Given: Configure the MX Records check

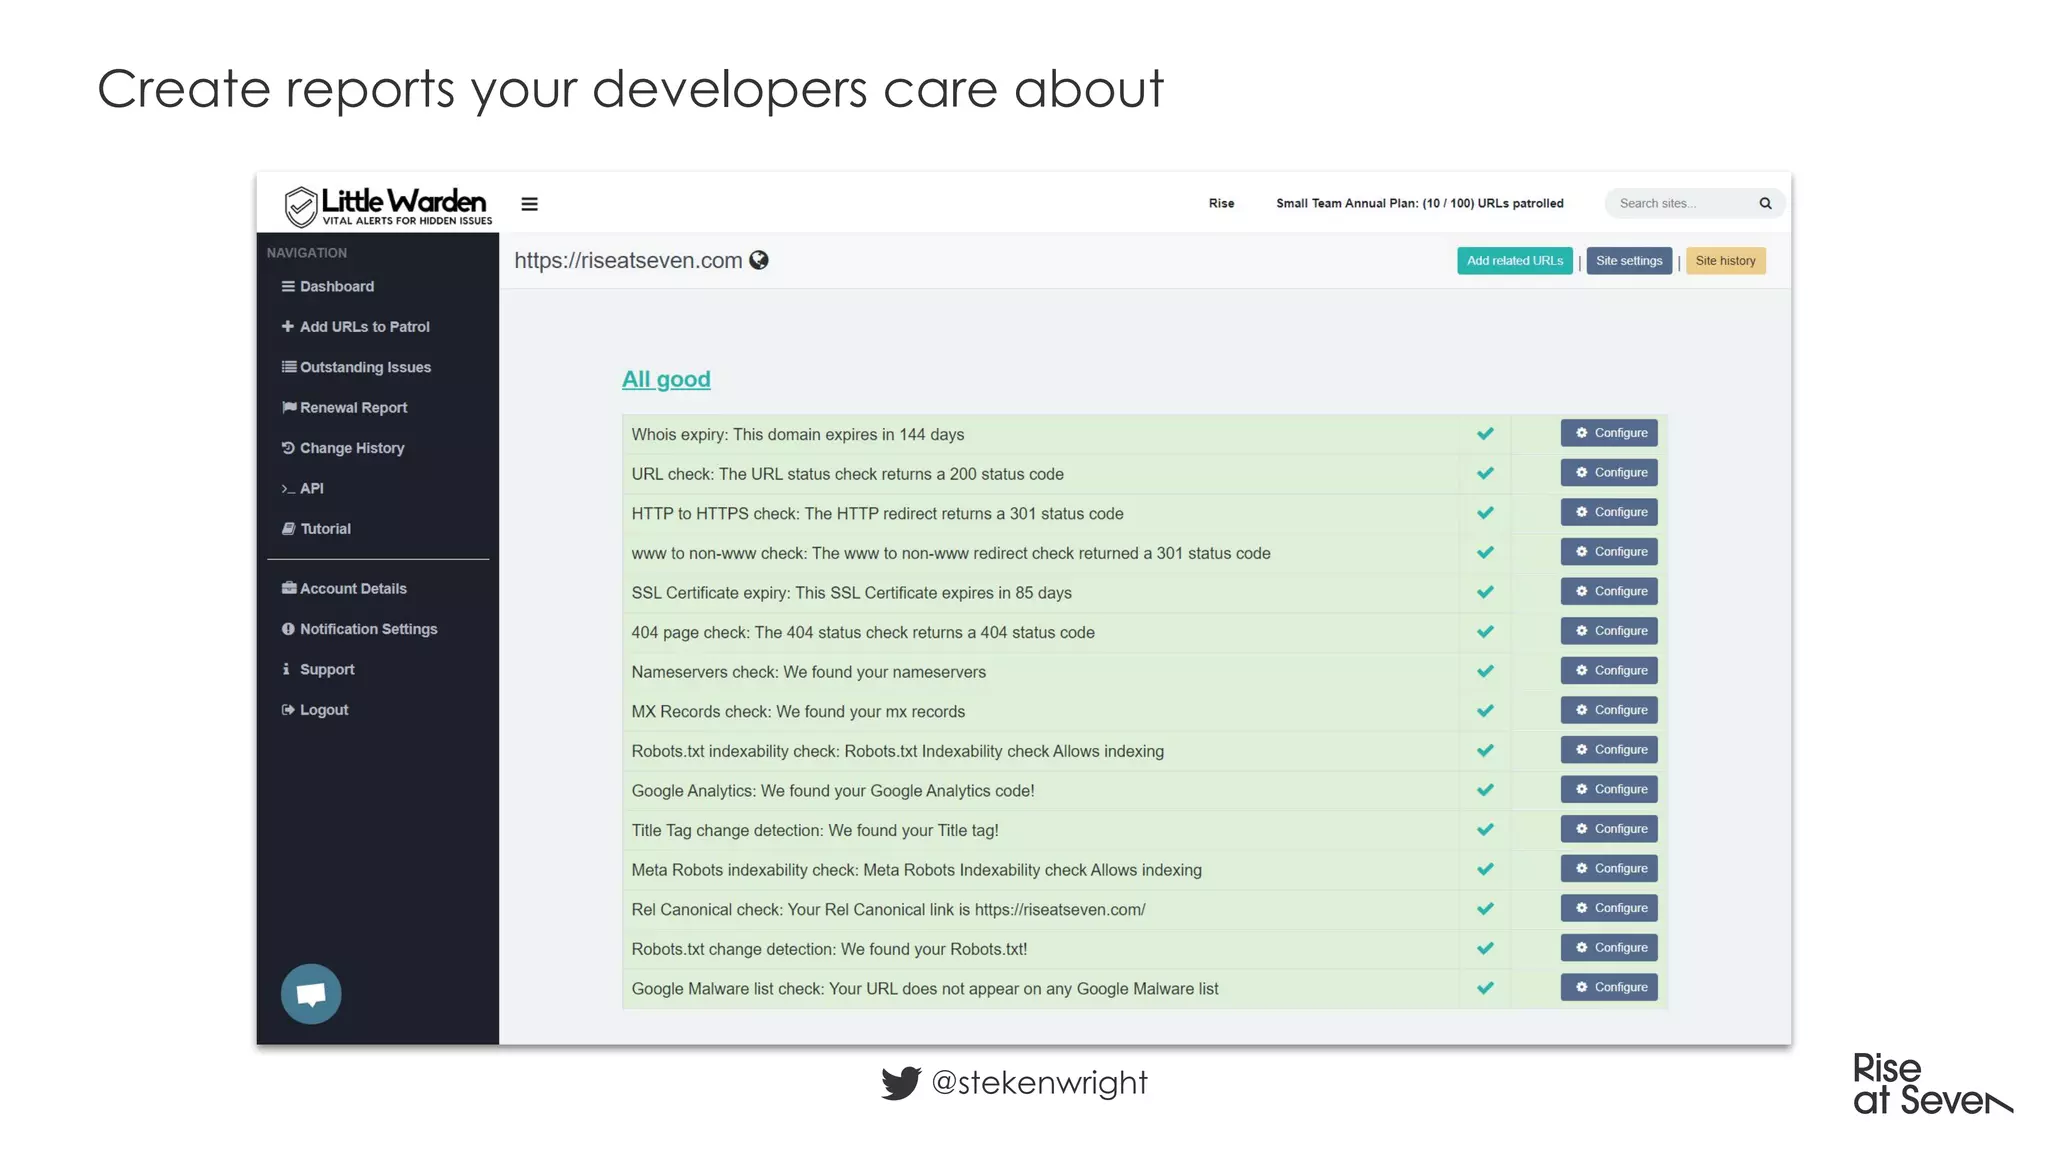Looking at the screenshot, I should pyautogui.click(x=1609, y=710).
